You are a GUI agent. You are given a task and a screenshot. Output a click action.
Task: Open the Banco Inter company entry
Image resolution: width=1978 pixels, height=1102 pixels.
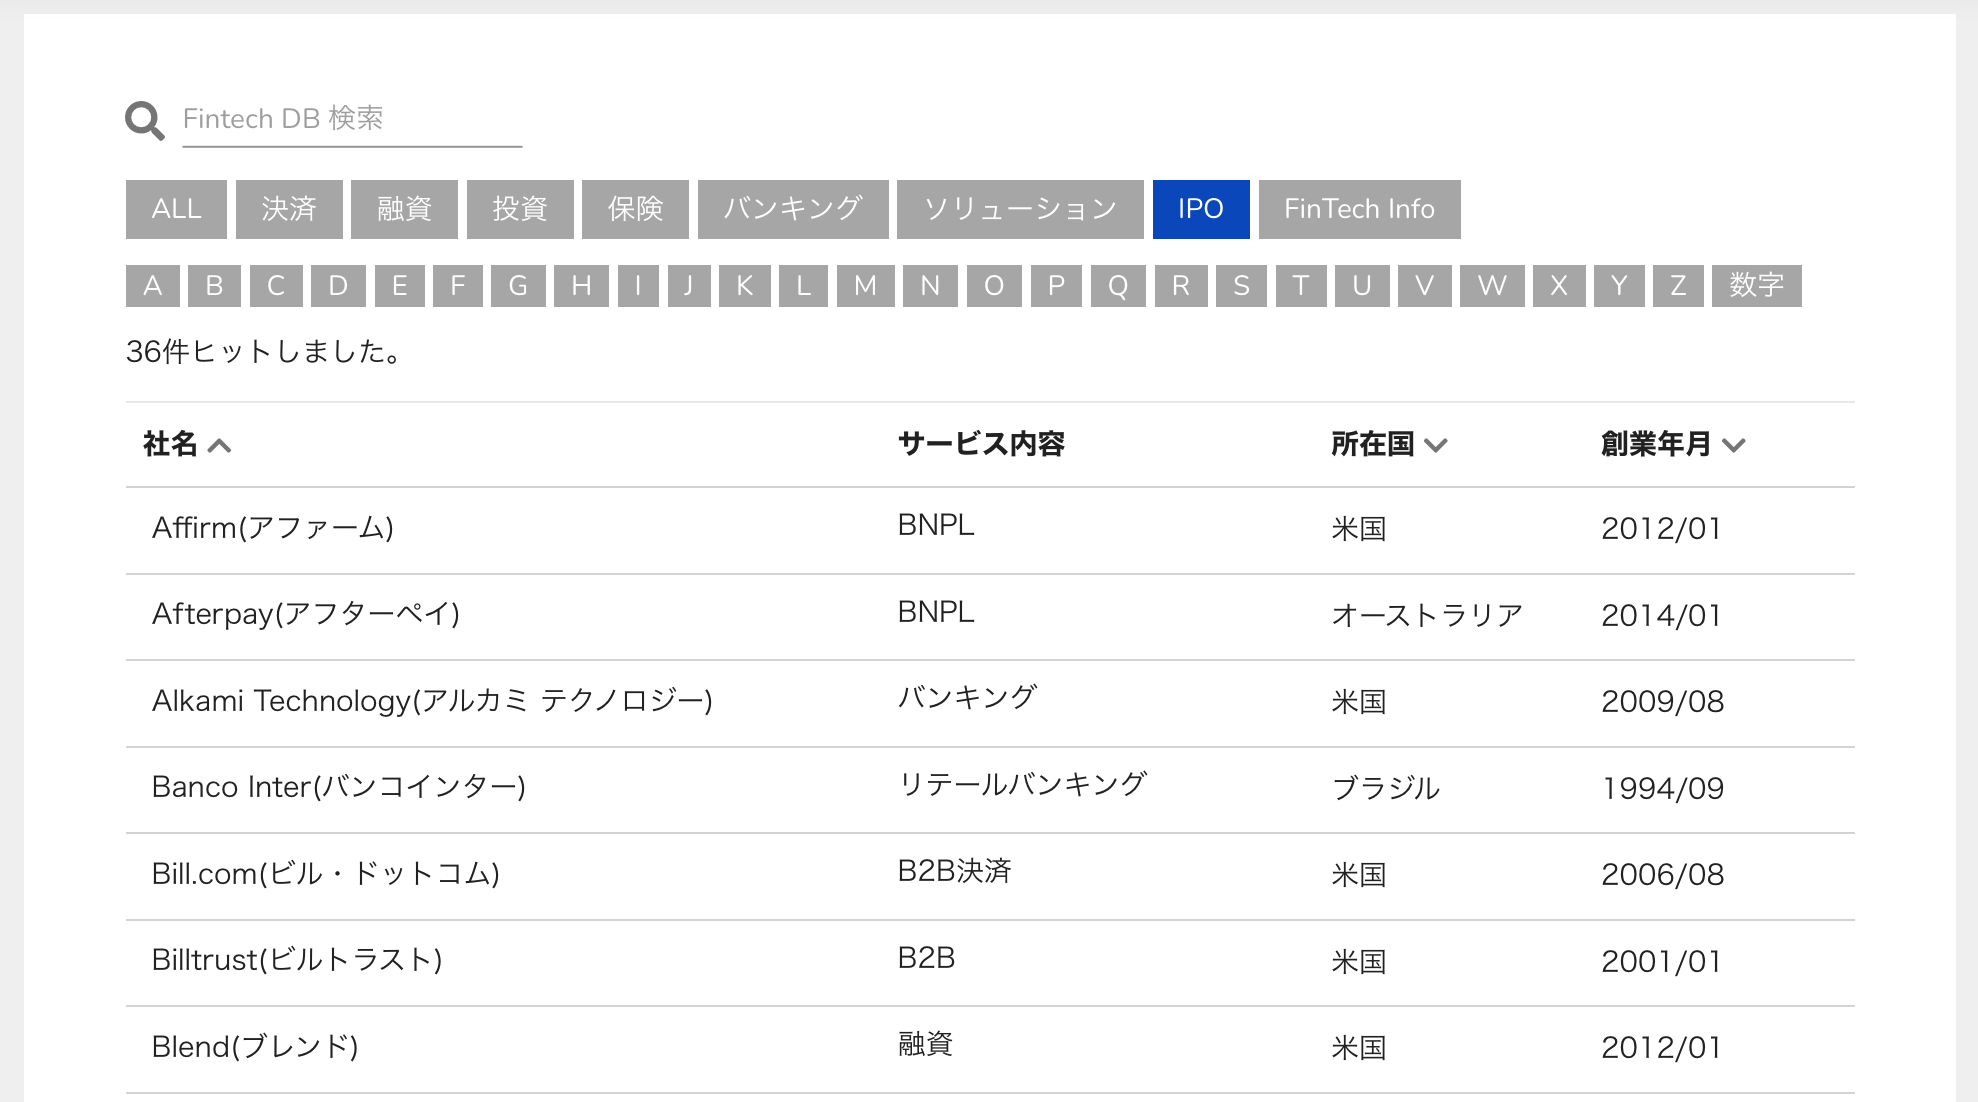(x=339, y=787)
